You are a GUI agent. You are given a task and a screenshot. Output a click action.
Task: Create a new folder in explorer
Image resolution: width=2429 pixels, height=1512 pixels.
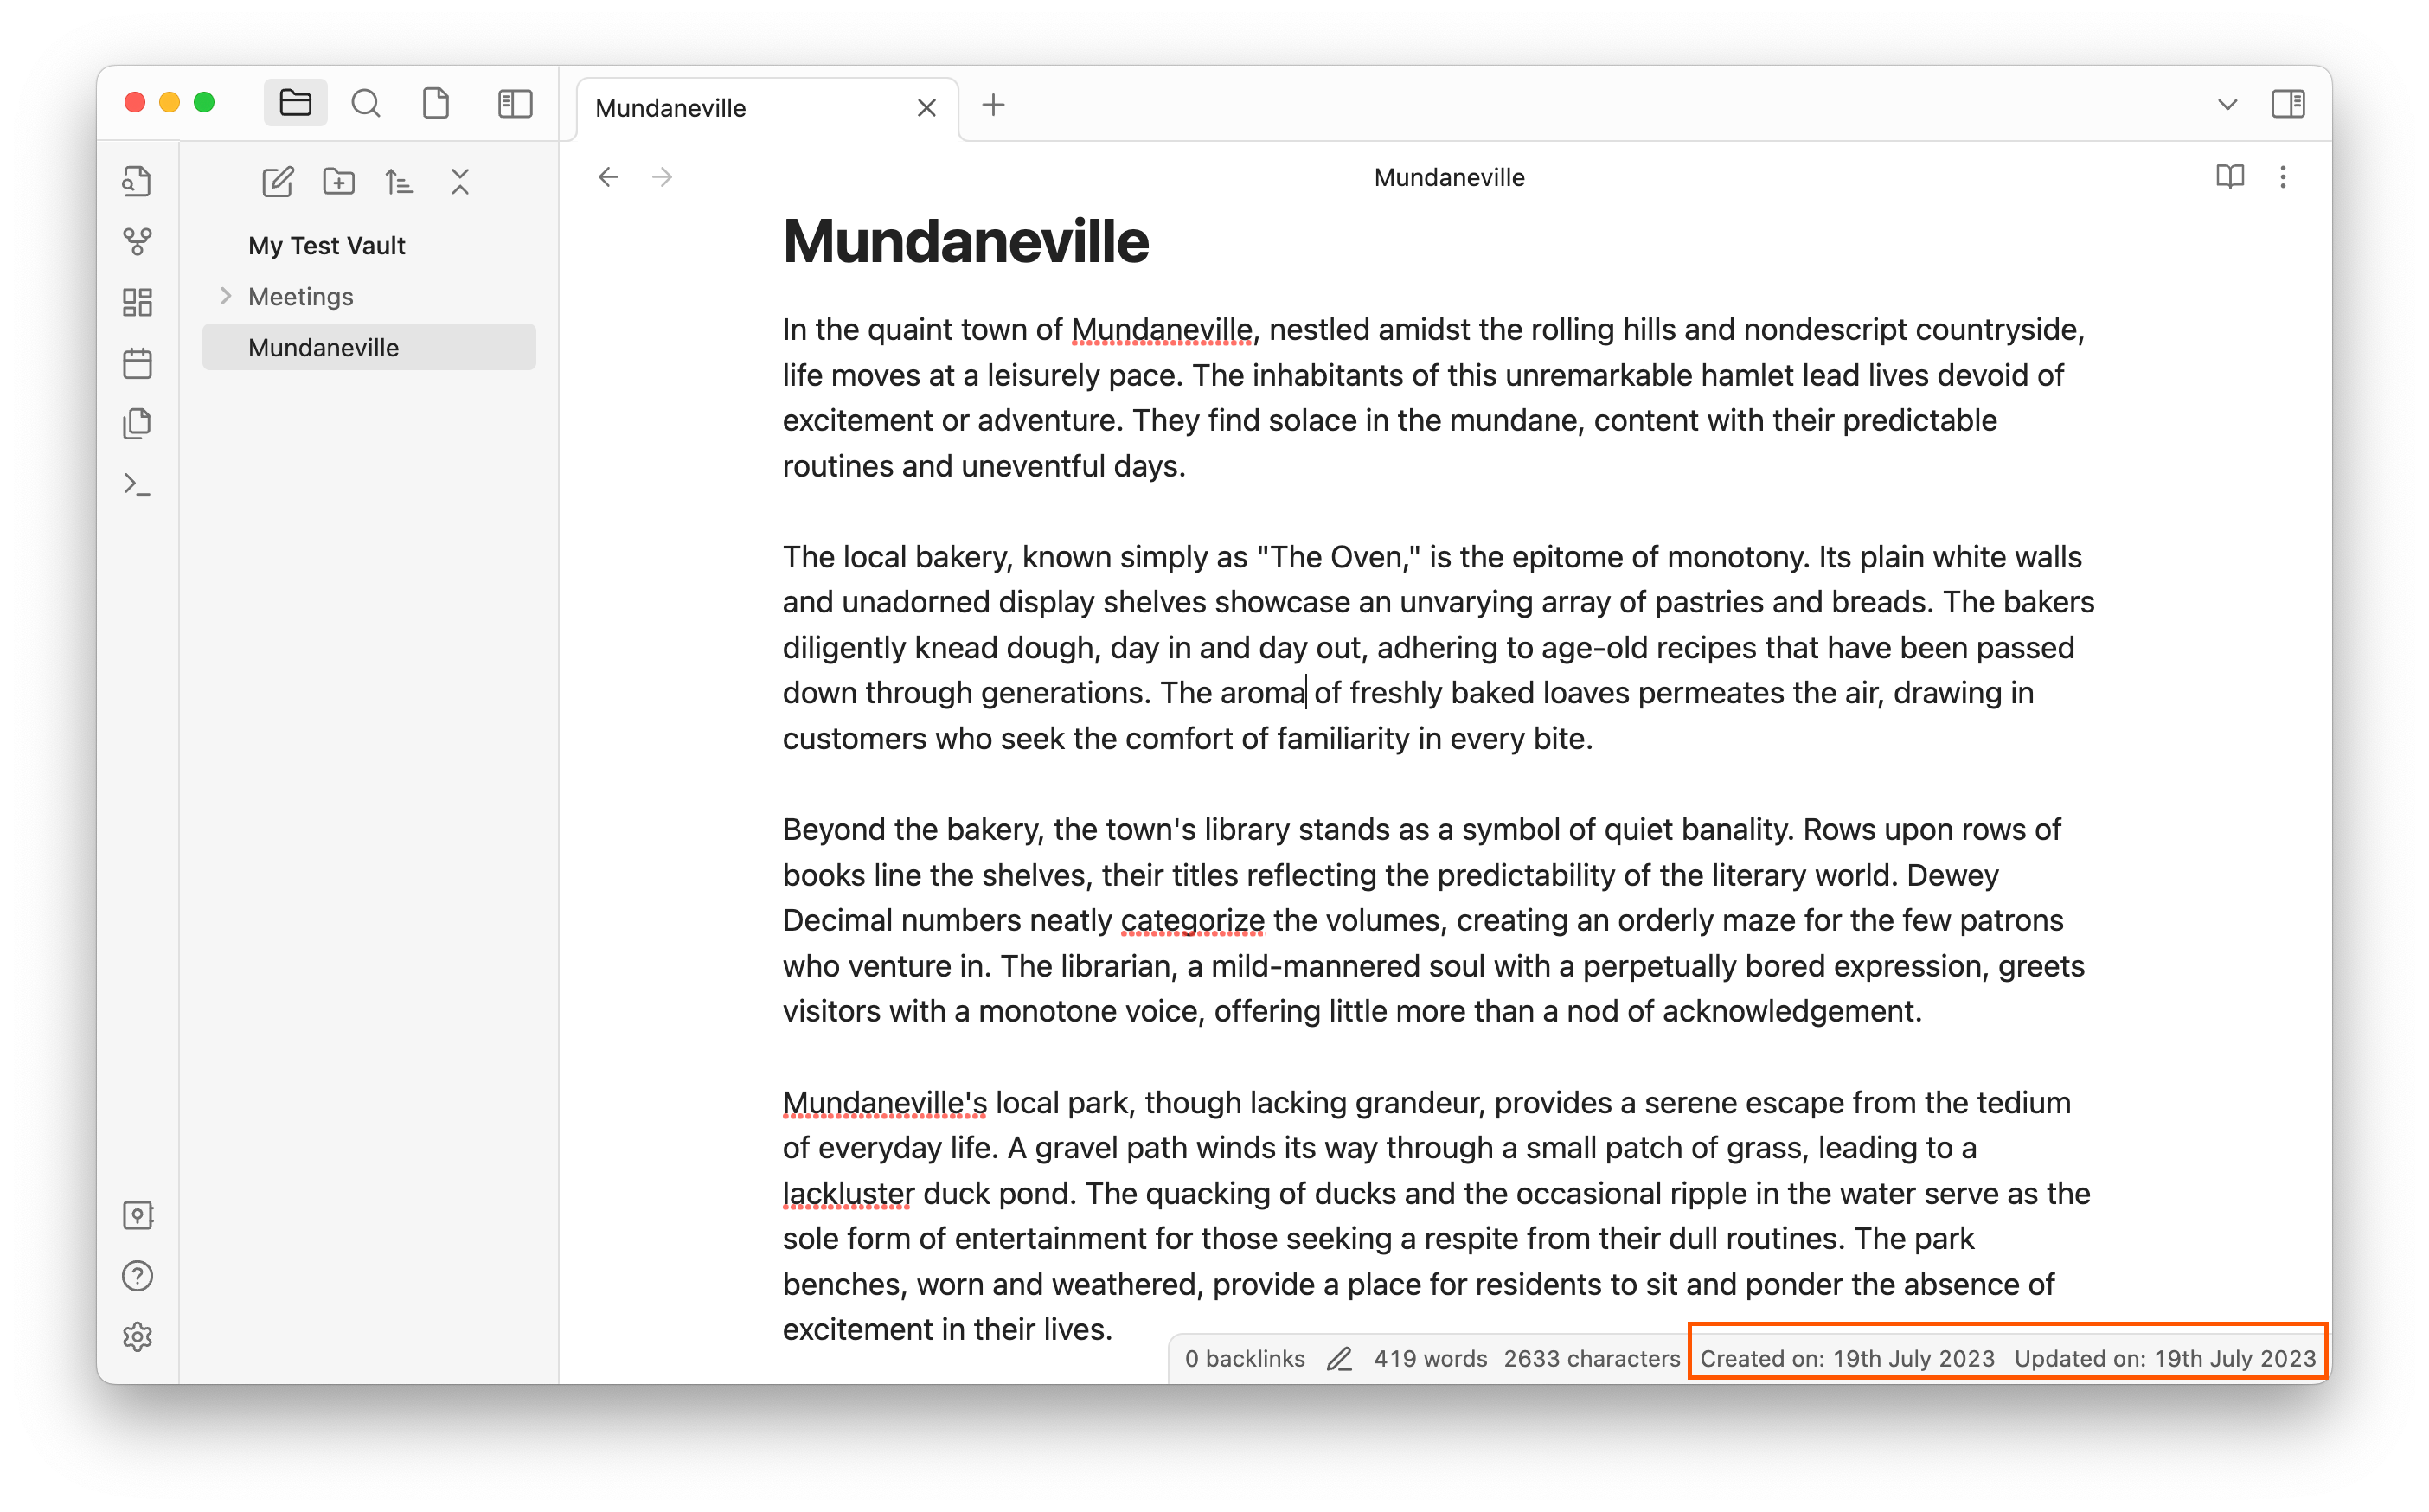tap(338, 181)
